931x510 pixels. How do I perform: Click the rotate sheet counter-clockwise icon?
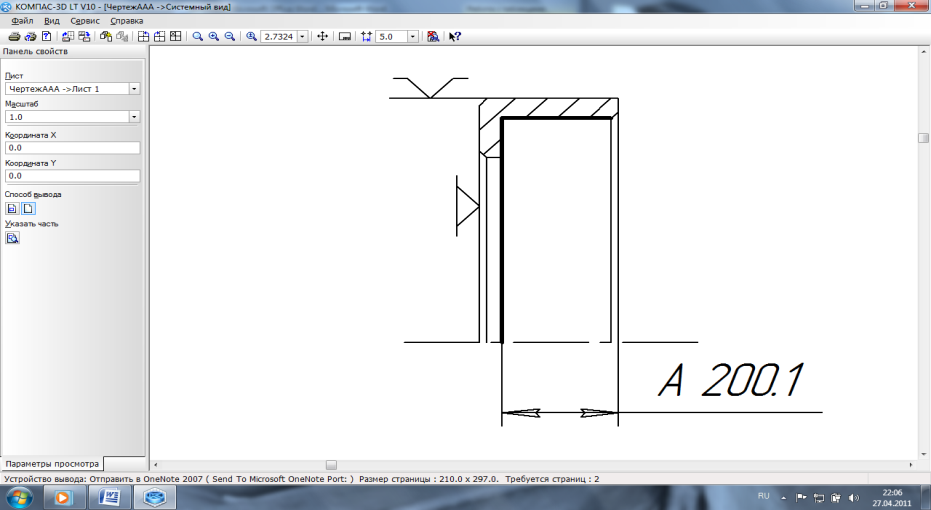pos(68,37)
